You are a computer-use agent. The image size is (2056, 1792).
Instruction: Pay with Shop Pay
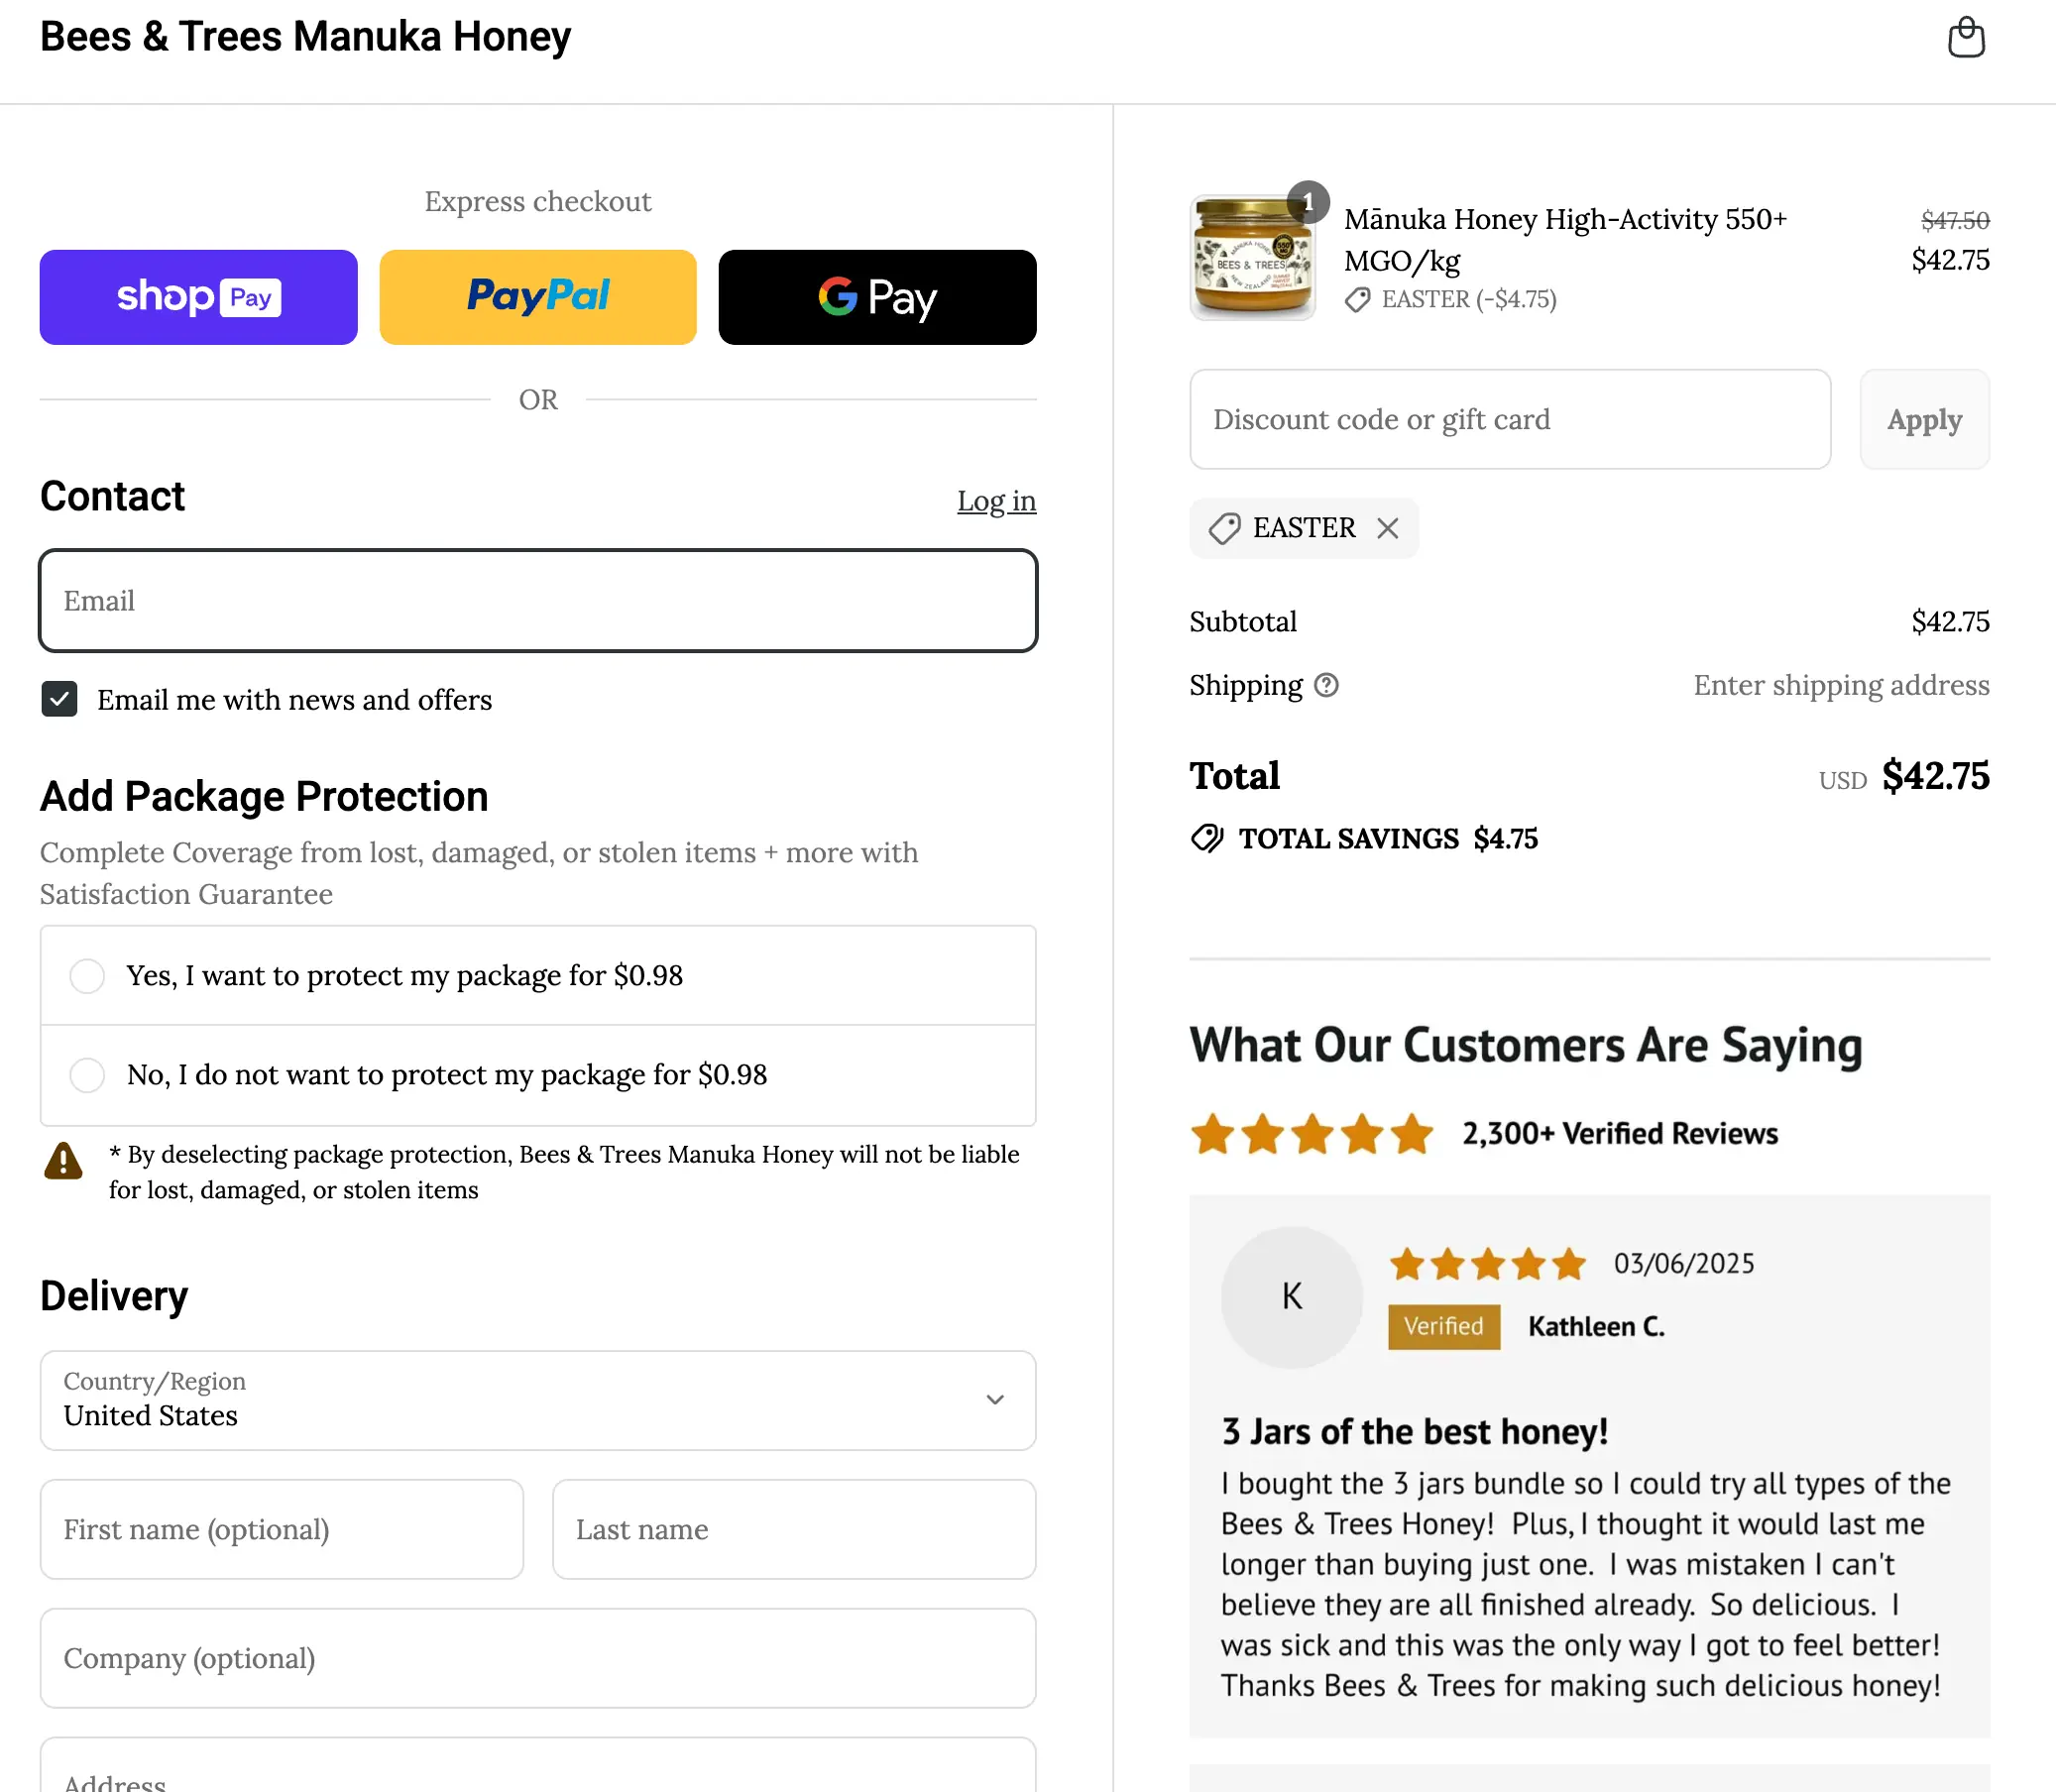(x=198, y=297)
